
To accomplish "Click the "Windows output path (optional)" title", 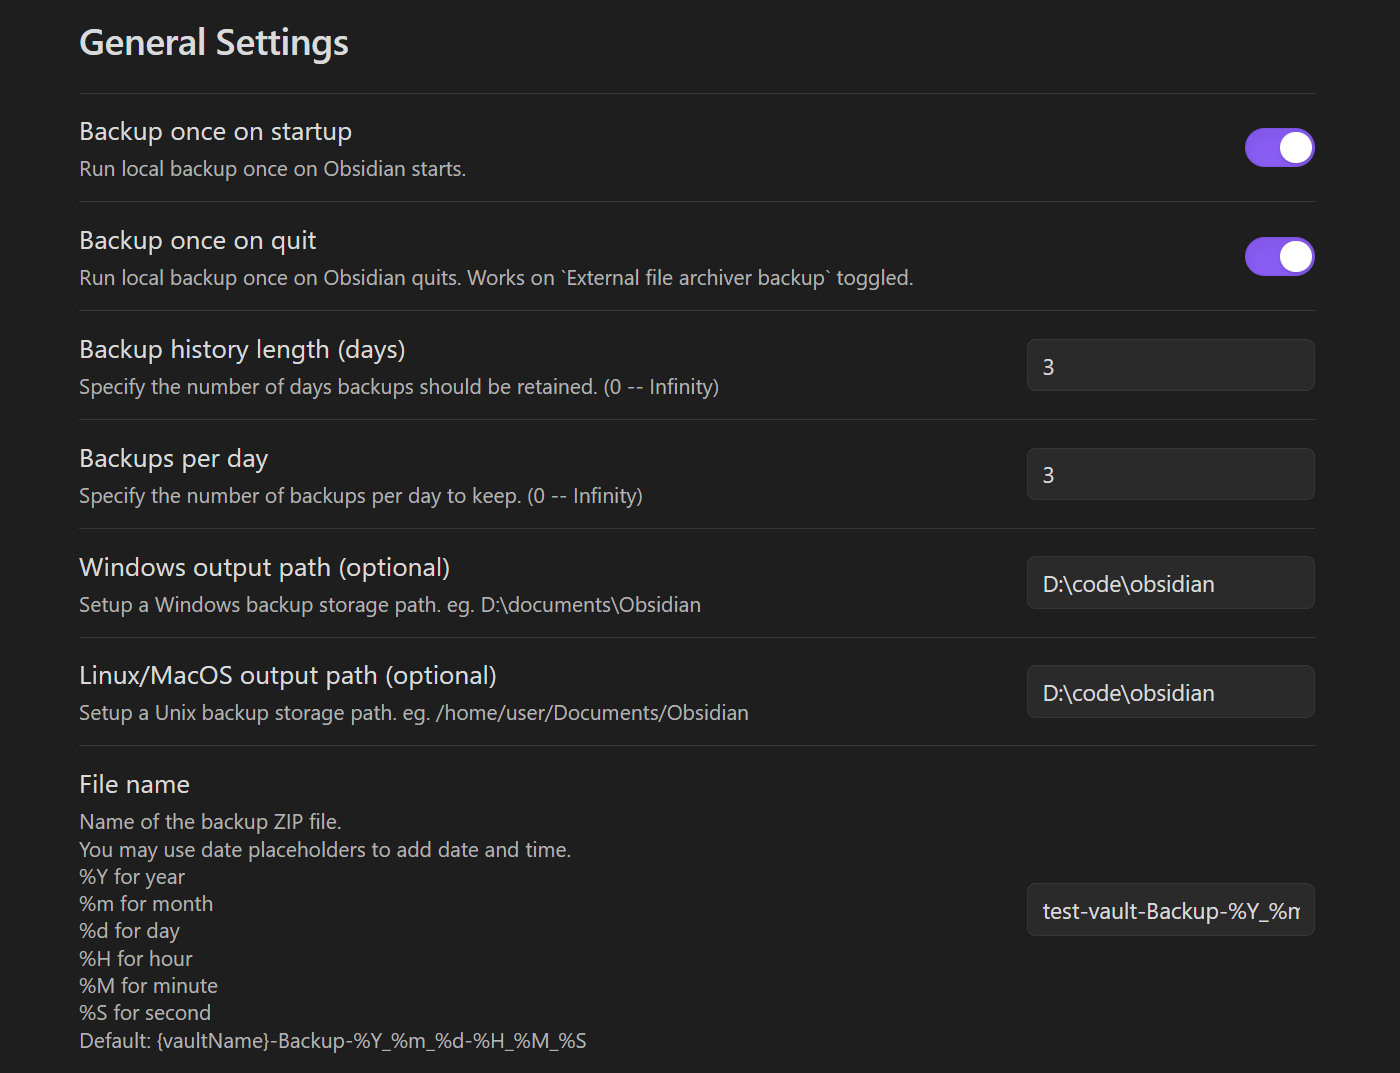I will pos(264,568).
